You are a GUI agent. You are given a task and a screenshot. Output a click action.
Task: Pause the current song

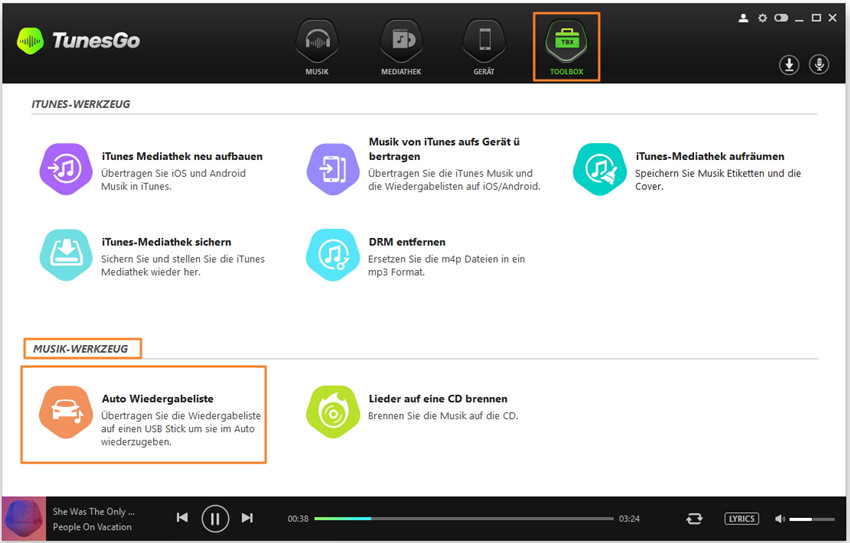pos(215,519)
